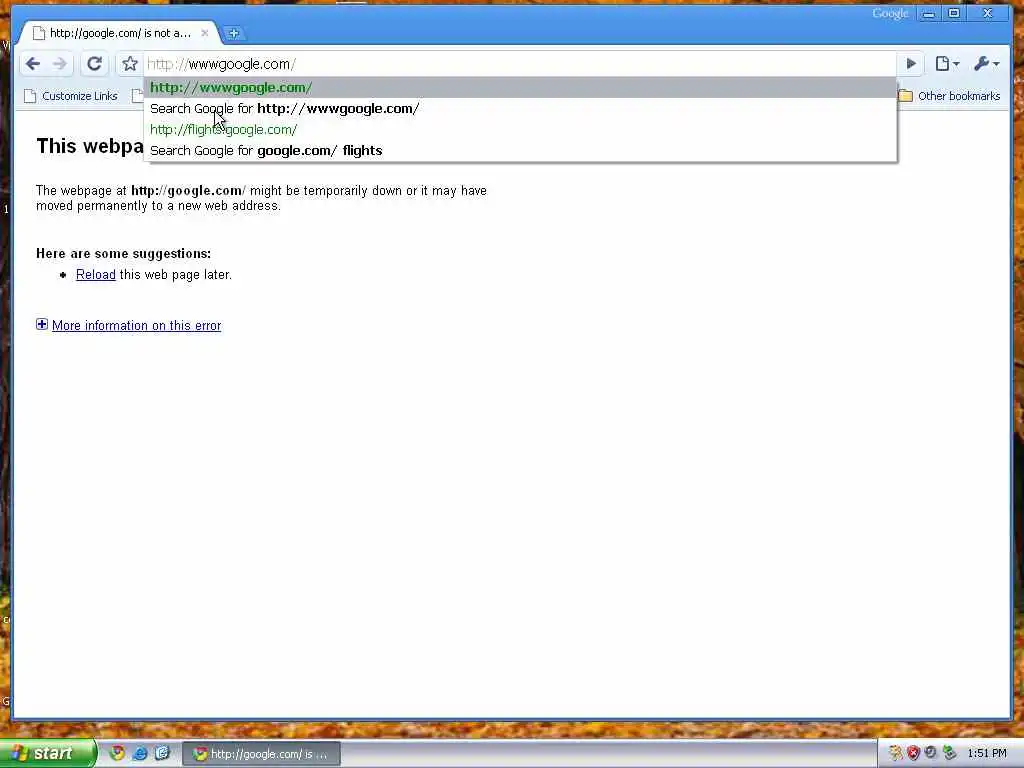The height and width of the screenshot is (768, 1024).
Task: Open the Other bookmarks folder
Action: tap(950, 96)
